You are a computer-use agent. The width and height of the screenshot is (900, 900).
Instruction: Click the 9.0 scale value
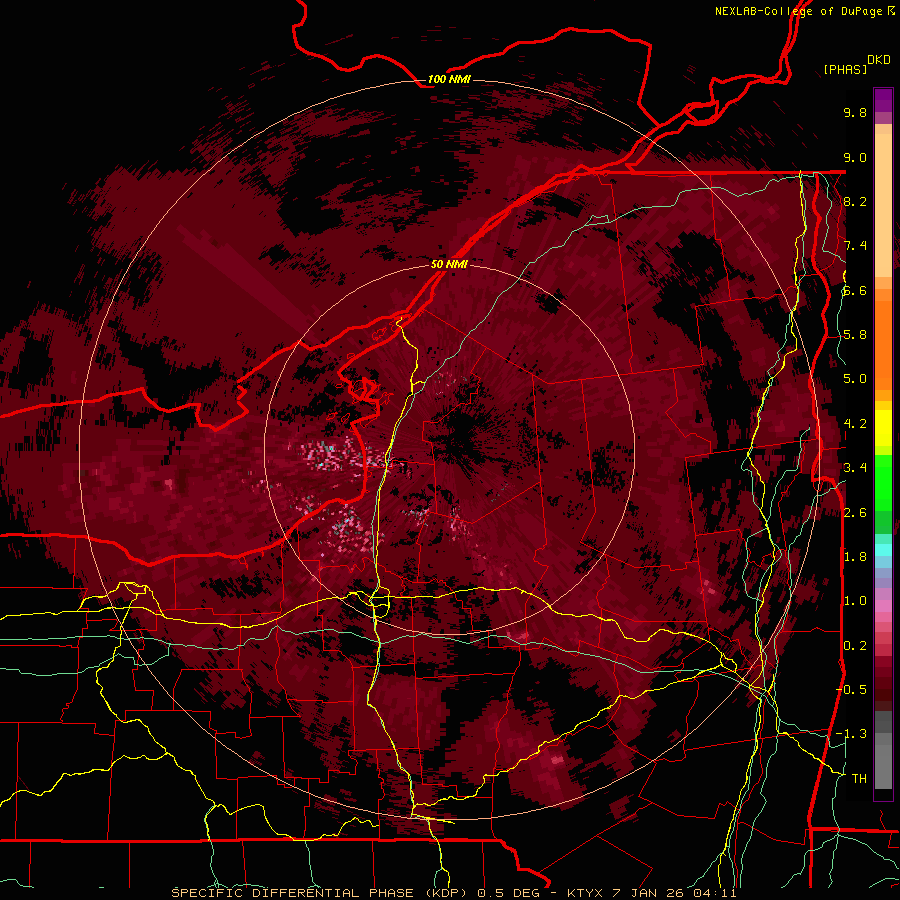click(x=855, y=157)
